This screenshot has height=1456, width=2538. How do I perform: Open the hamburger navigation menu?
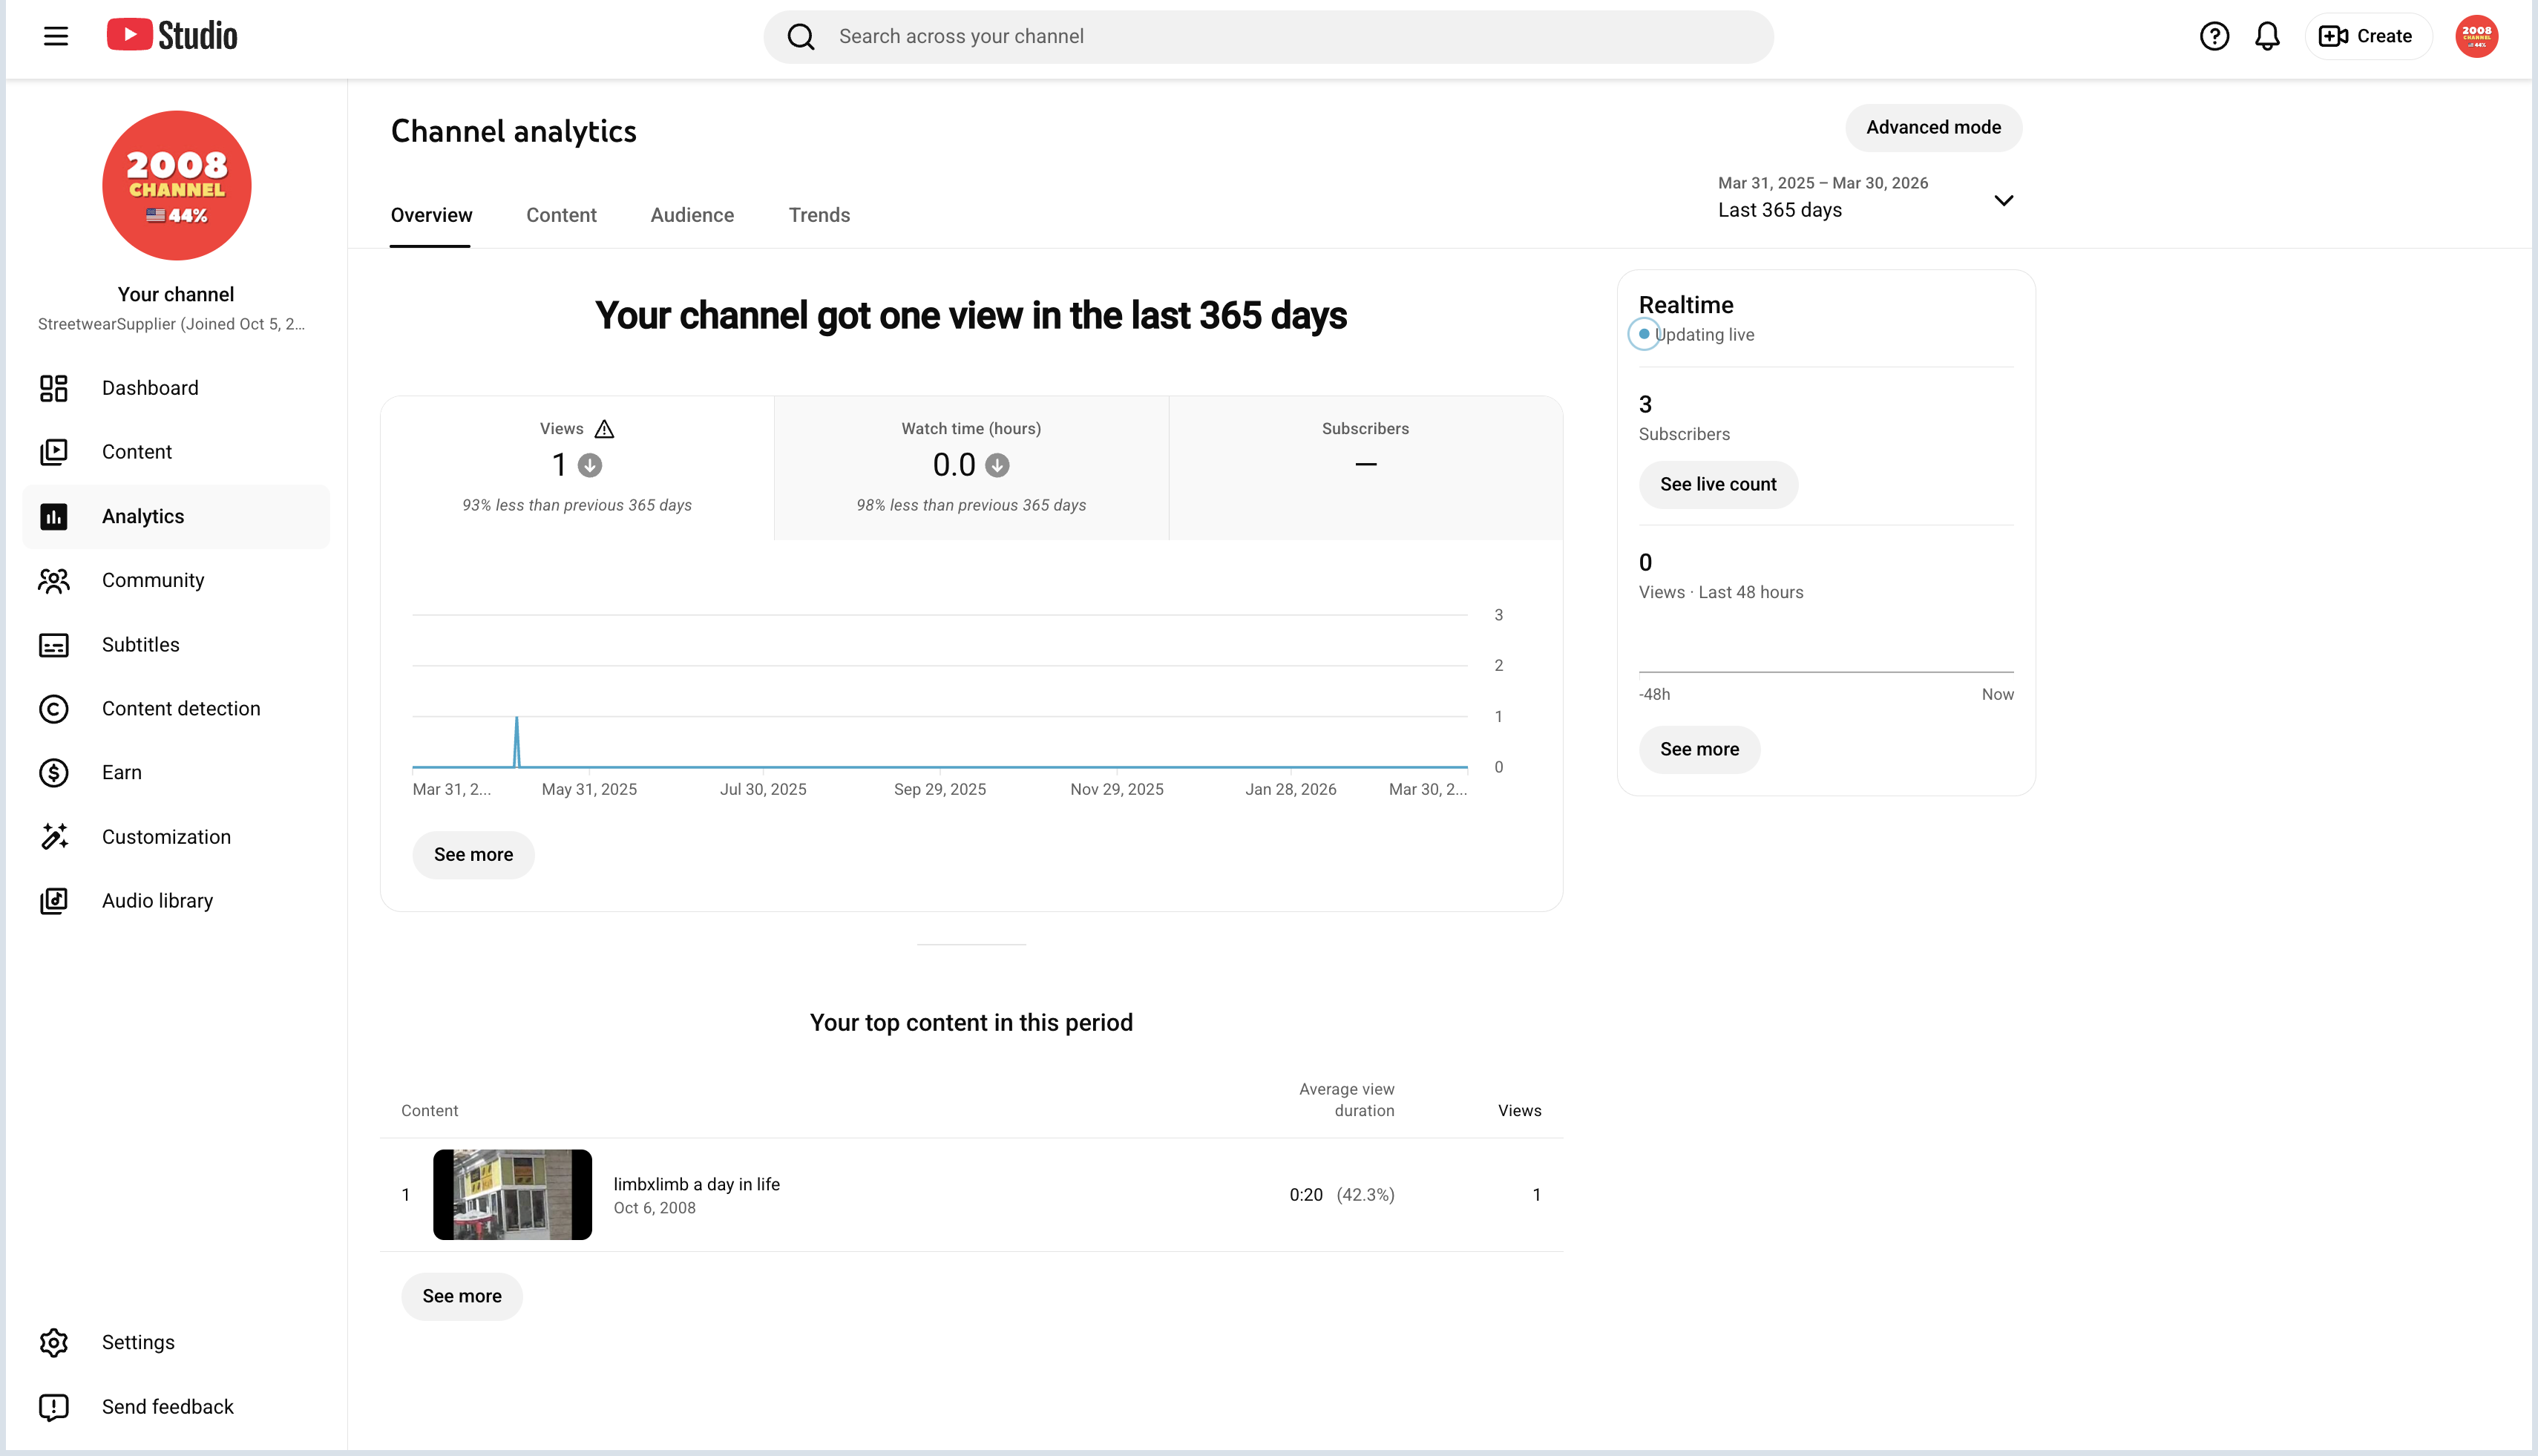[56, 36]
